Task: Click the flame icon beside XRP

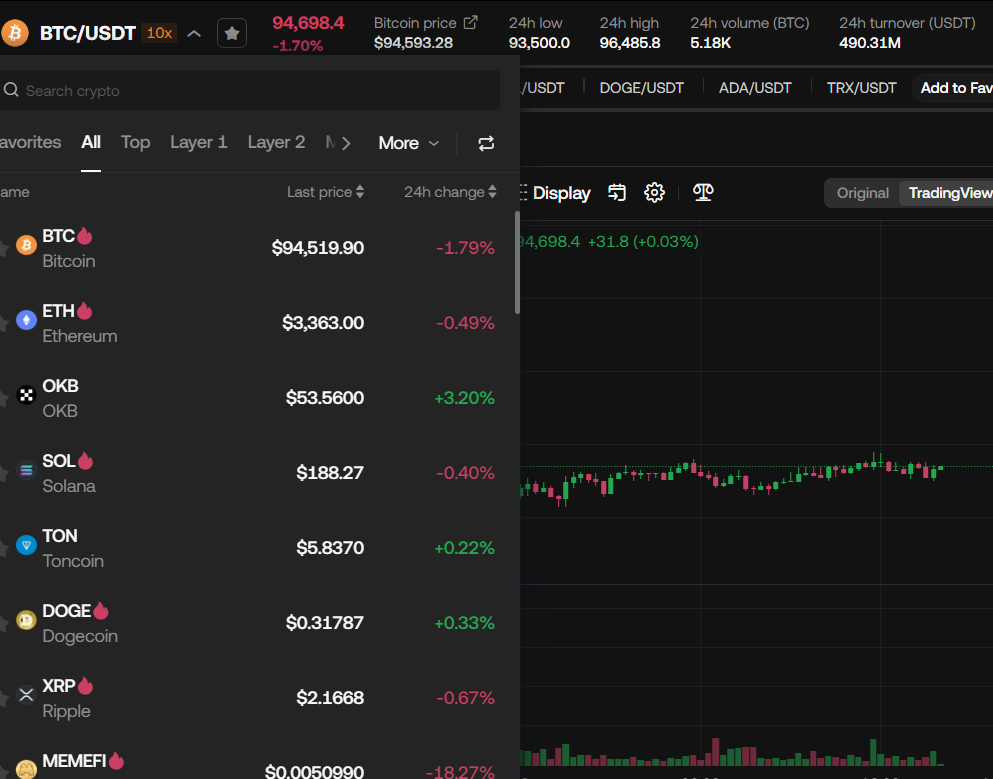Action: [85, 685]
